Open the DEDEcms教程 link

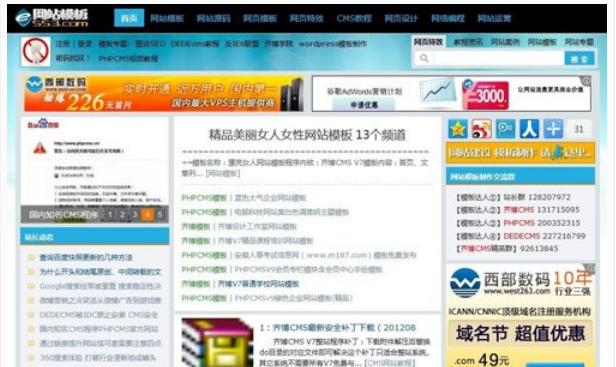(x=195, y=44)
